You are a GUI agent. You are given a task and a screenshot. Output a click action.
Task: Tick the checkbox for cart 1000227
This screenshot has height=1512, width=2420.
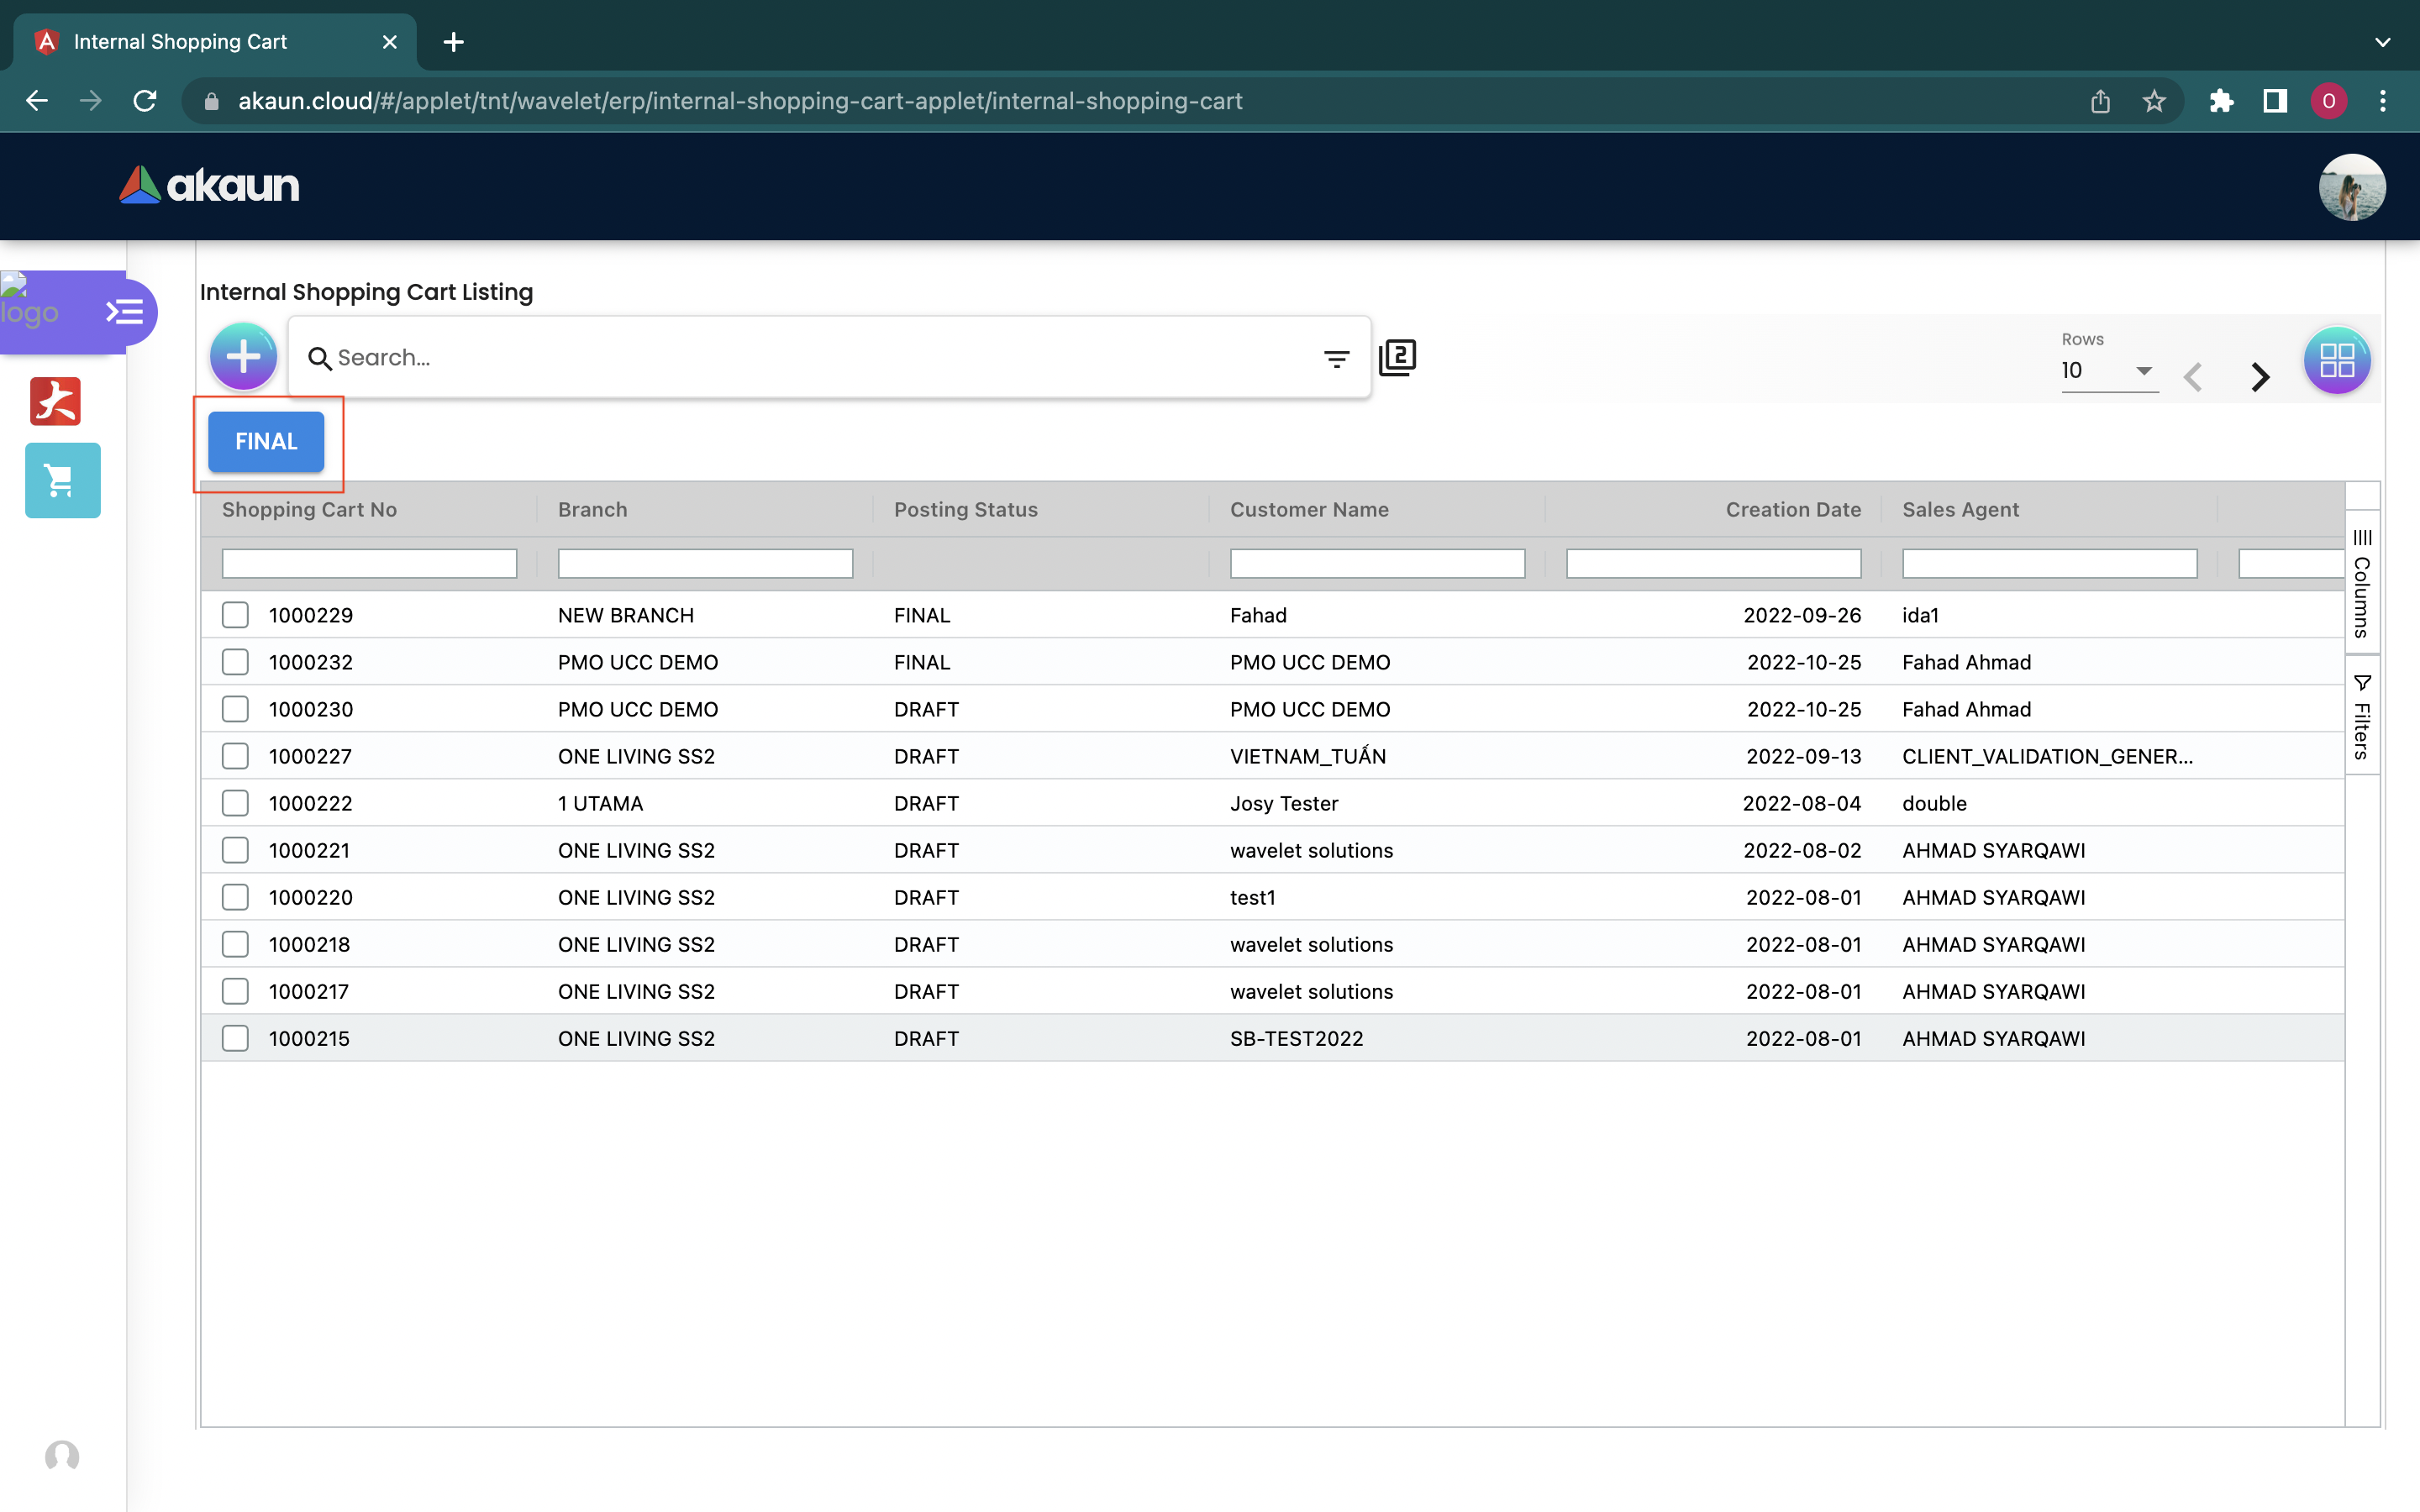point(235,756)
